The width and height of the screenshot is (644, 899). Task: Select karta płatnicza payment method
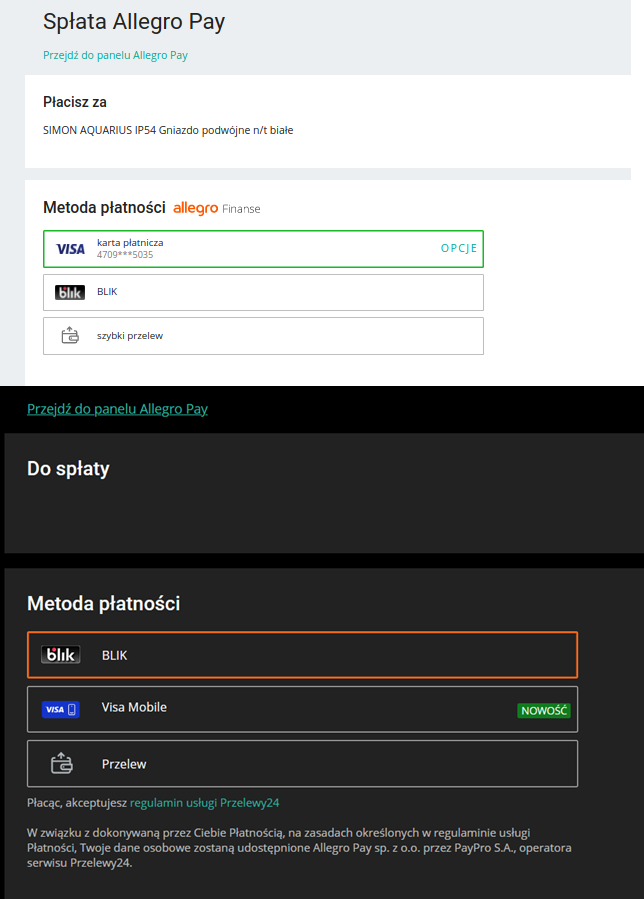click(x=263, y=249)
